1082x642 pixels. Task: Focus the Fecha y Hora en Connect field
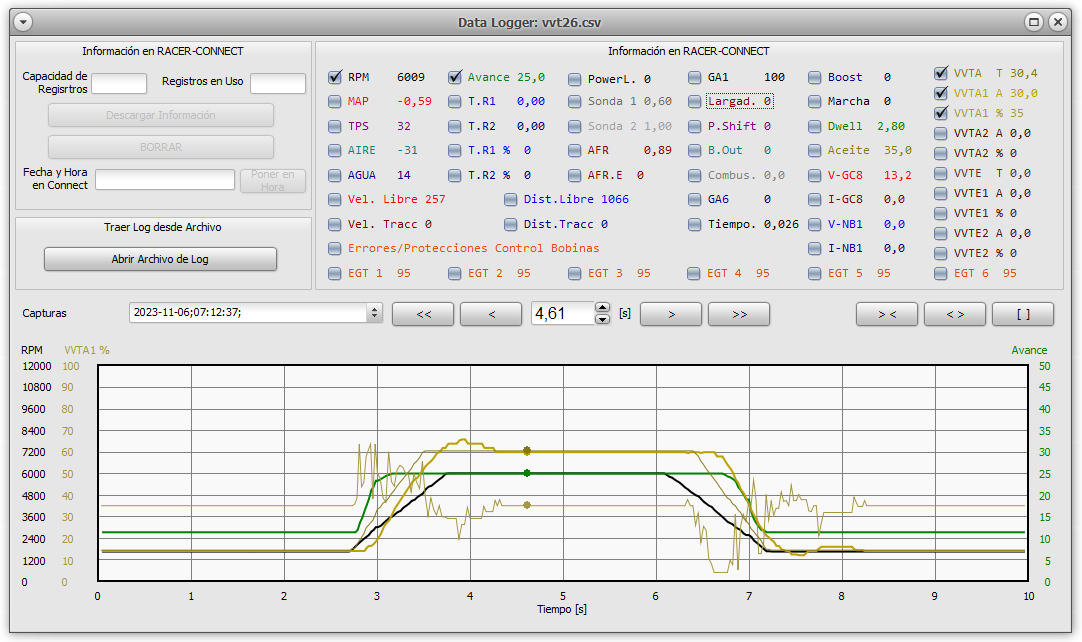pyautogui.click(x=165, y=180)
